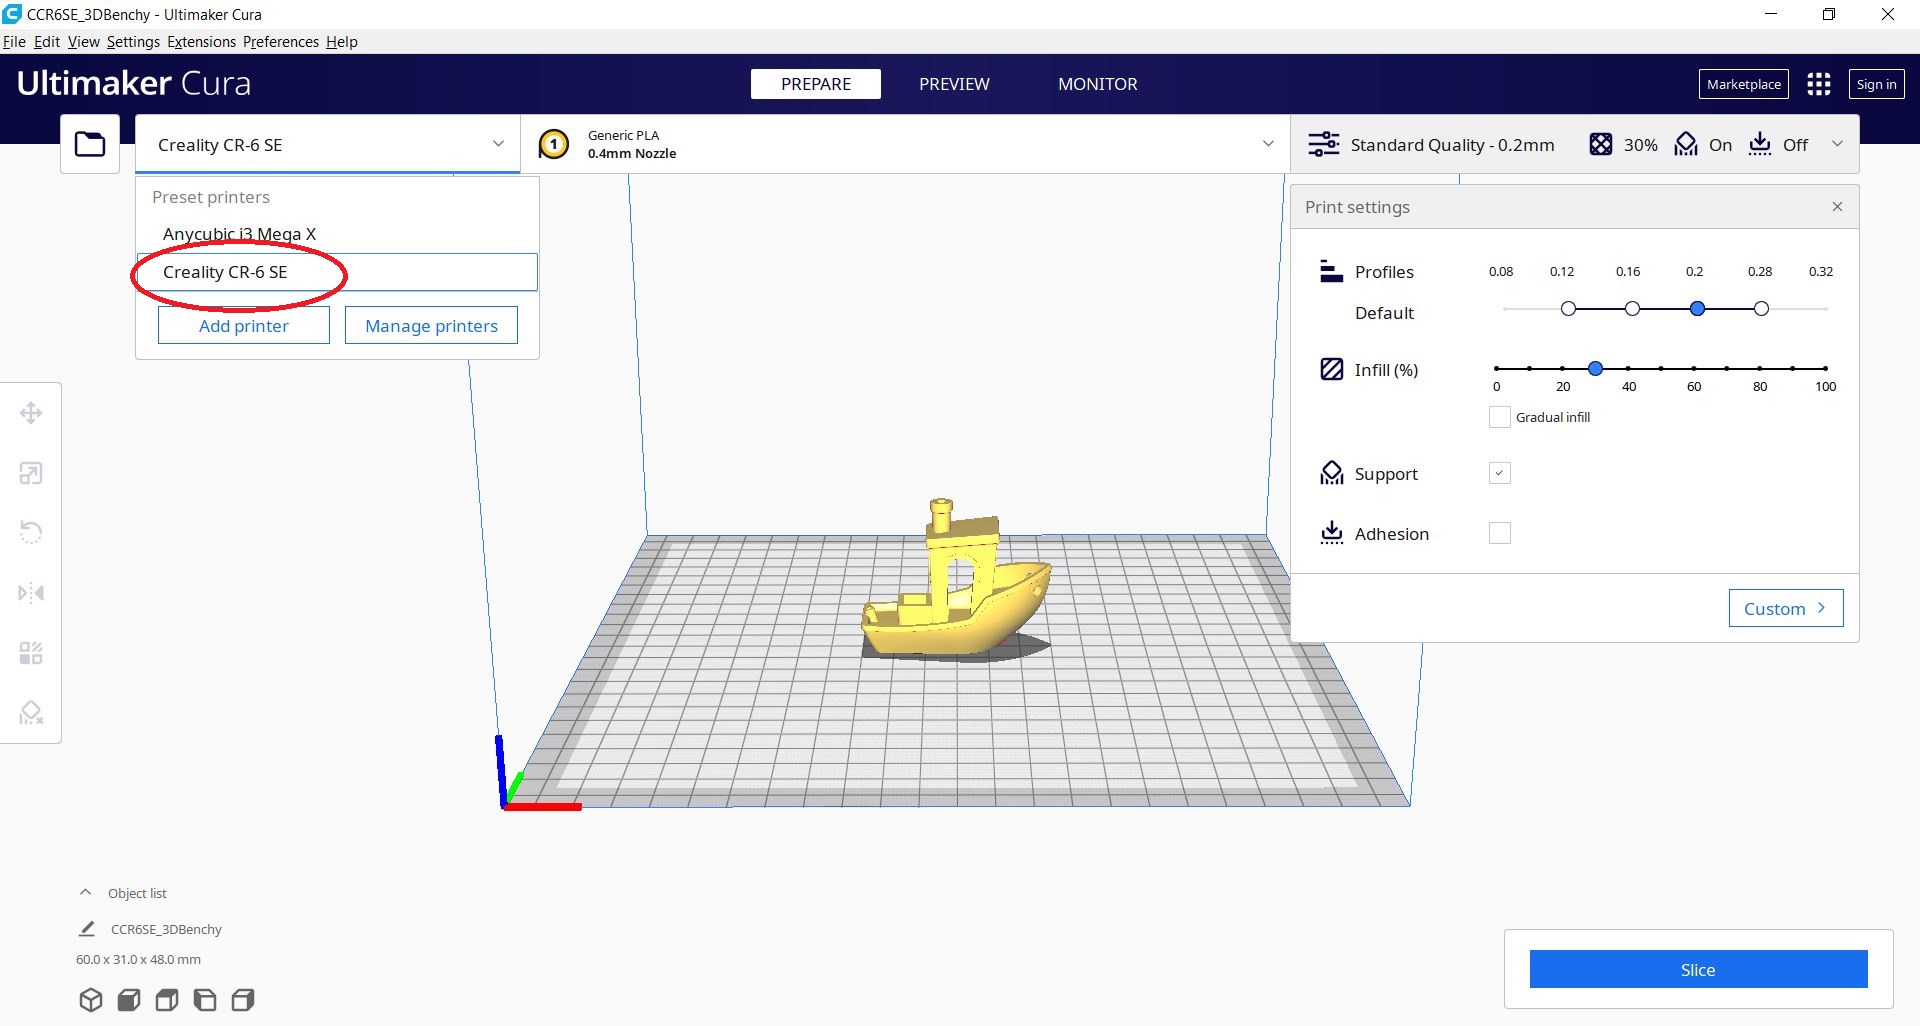
Task: Switch to the PREVIEW tab
Action: [954, 84]
